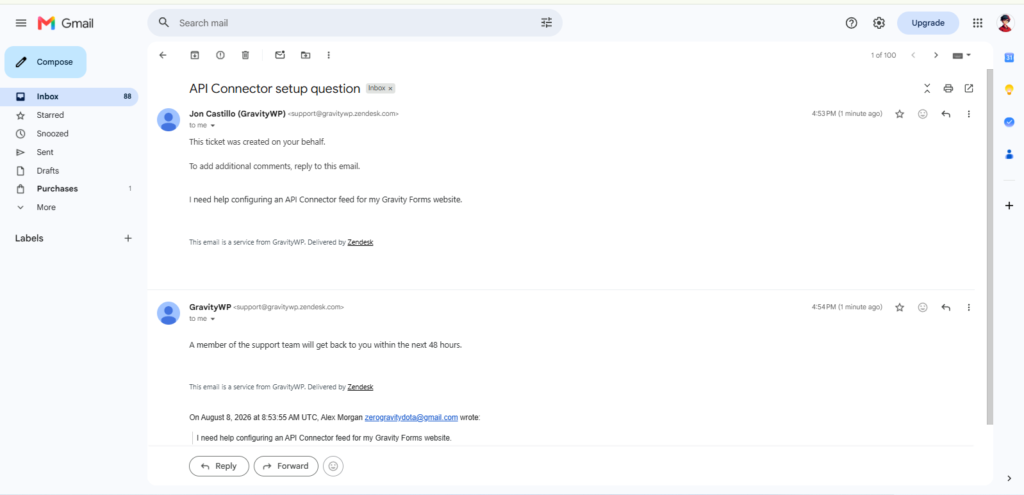Click the Forward button
Screen dimensions: 1024x495
point(286,466)
